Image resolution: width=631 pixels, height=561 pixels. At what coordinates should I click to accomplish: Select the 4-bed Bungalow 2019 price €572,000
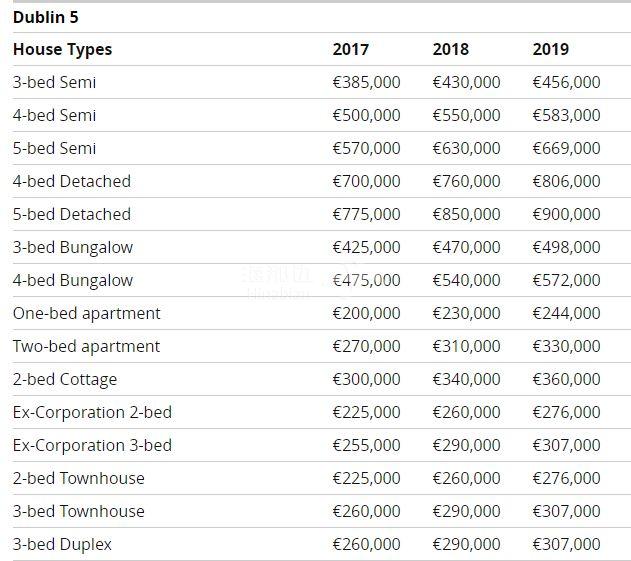(566, 280)
